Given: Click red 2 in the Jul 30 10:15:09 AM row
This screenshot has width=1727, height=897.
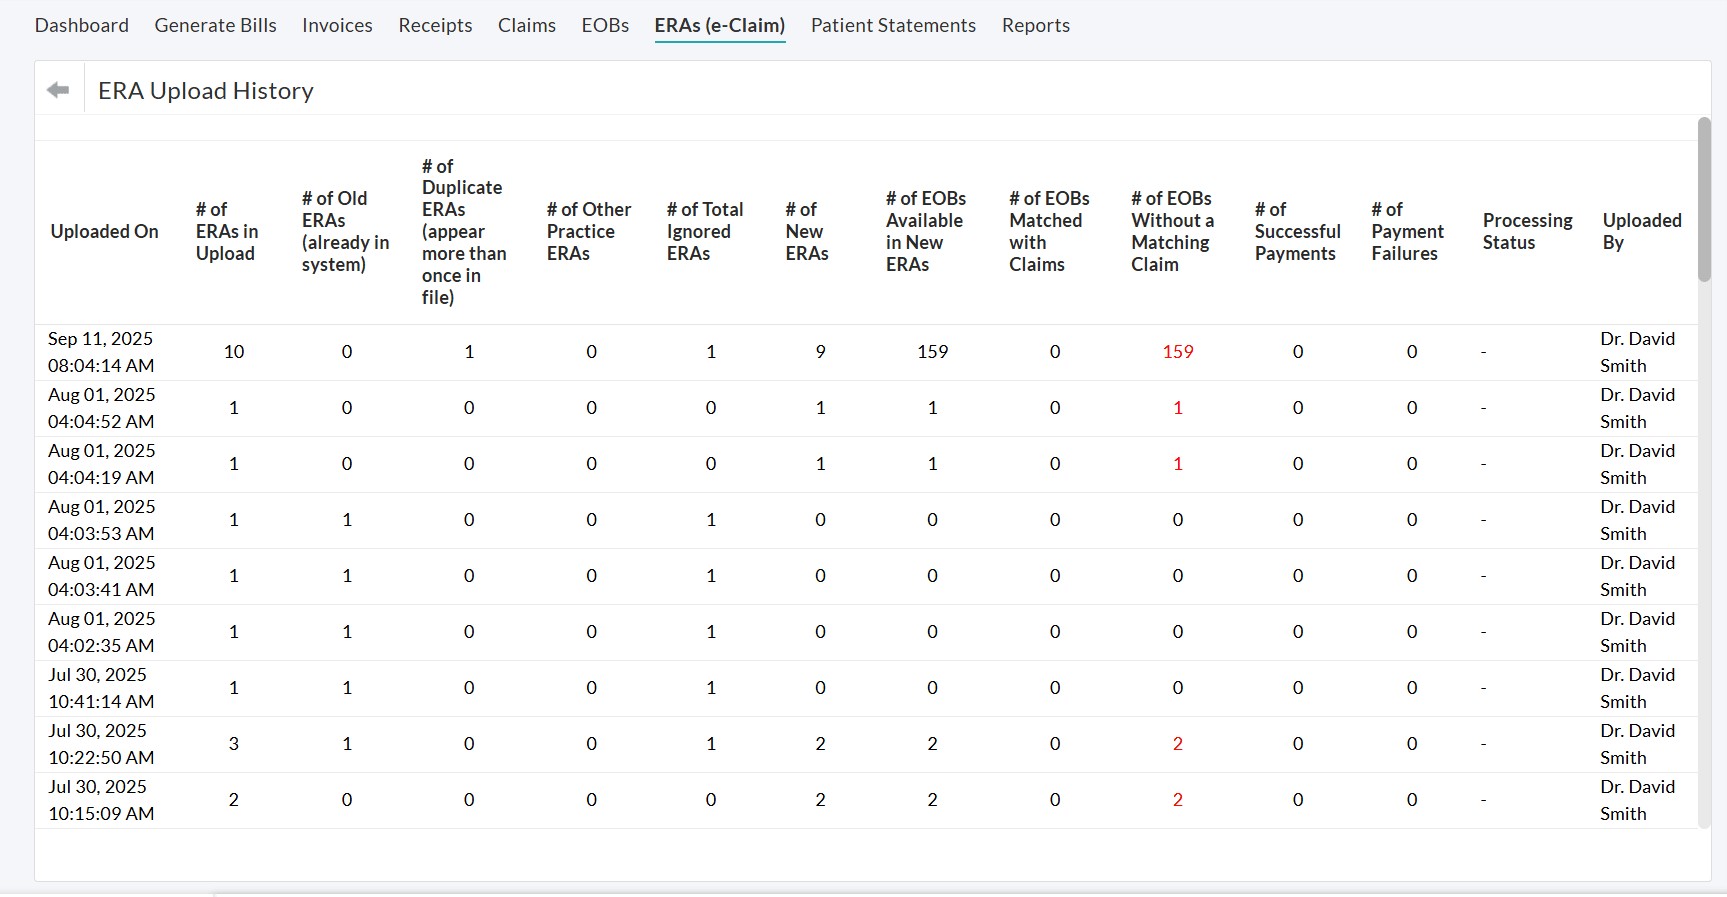Looking at the screenshot, I should [1178, 800].
